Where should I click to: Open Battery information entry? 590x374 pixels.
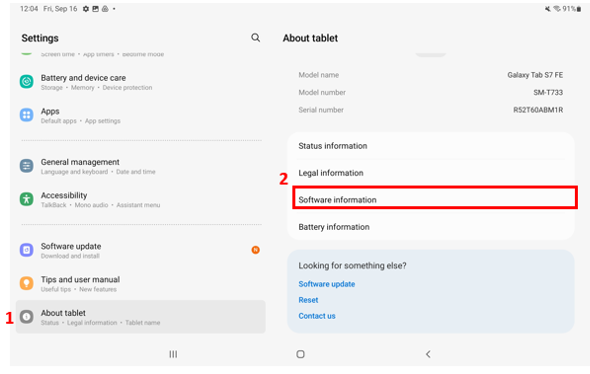[x=431, y=227]
